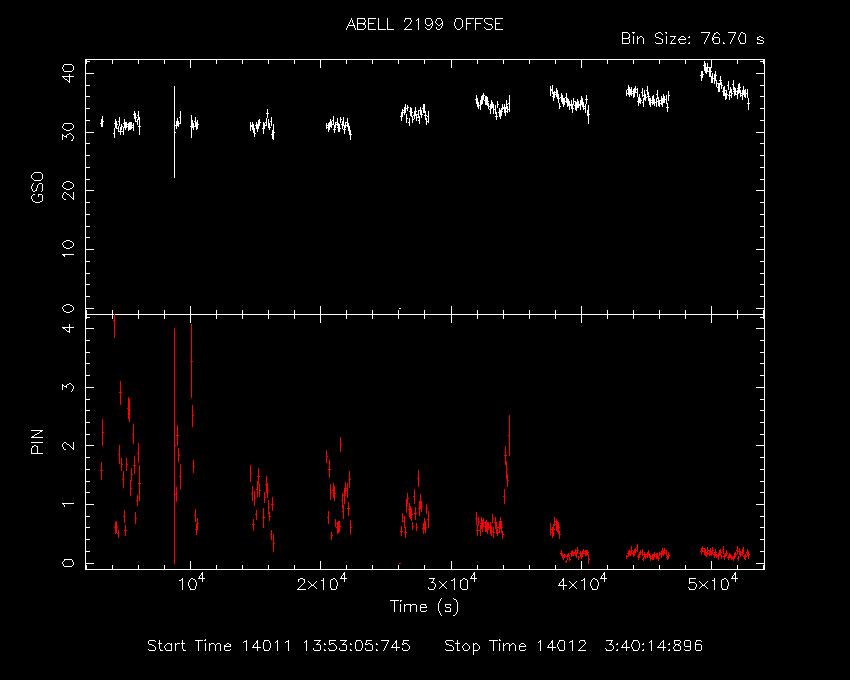The image size is (850, 680).
Task: Click the plot title 'ABELL 2199 OFFSE'
Action: pyautogui.click(x=424, y=24)
